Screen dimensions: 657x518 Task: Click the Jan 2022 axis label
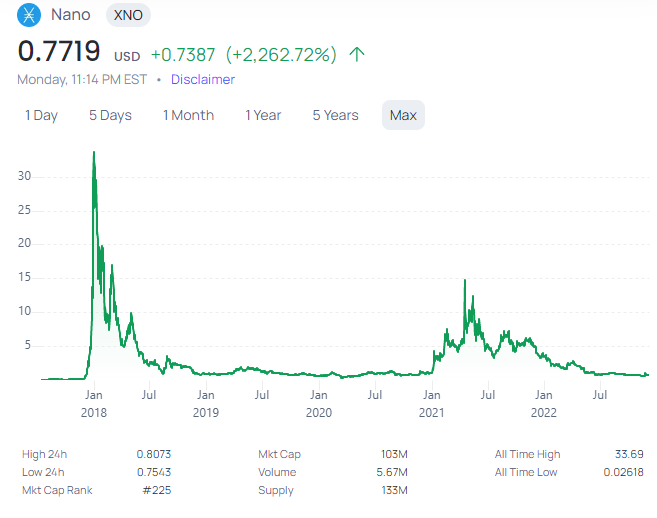pos(544,404)
